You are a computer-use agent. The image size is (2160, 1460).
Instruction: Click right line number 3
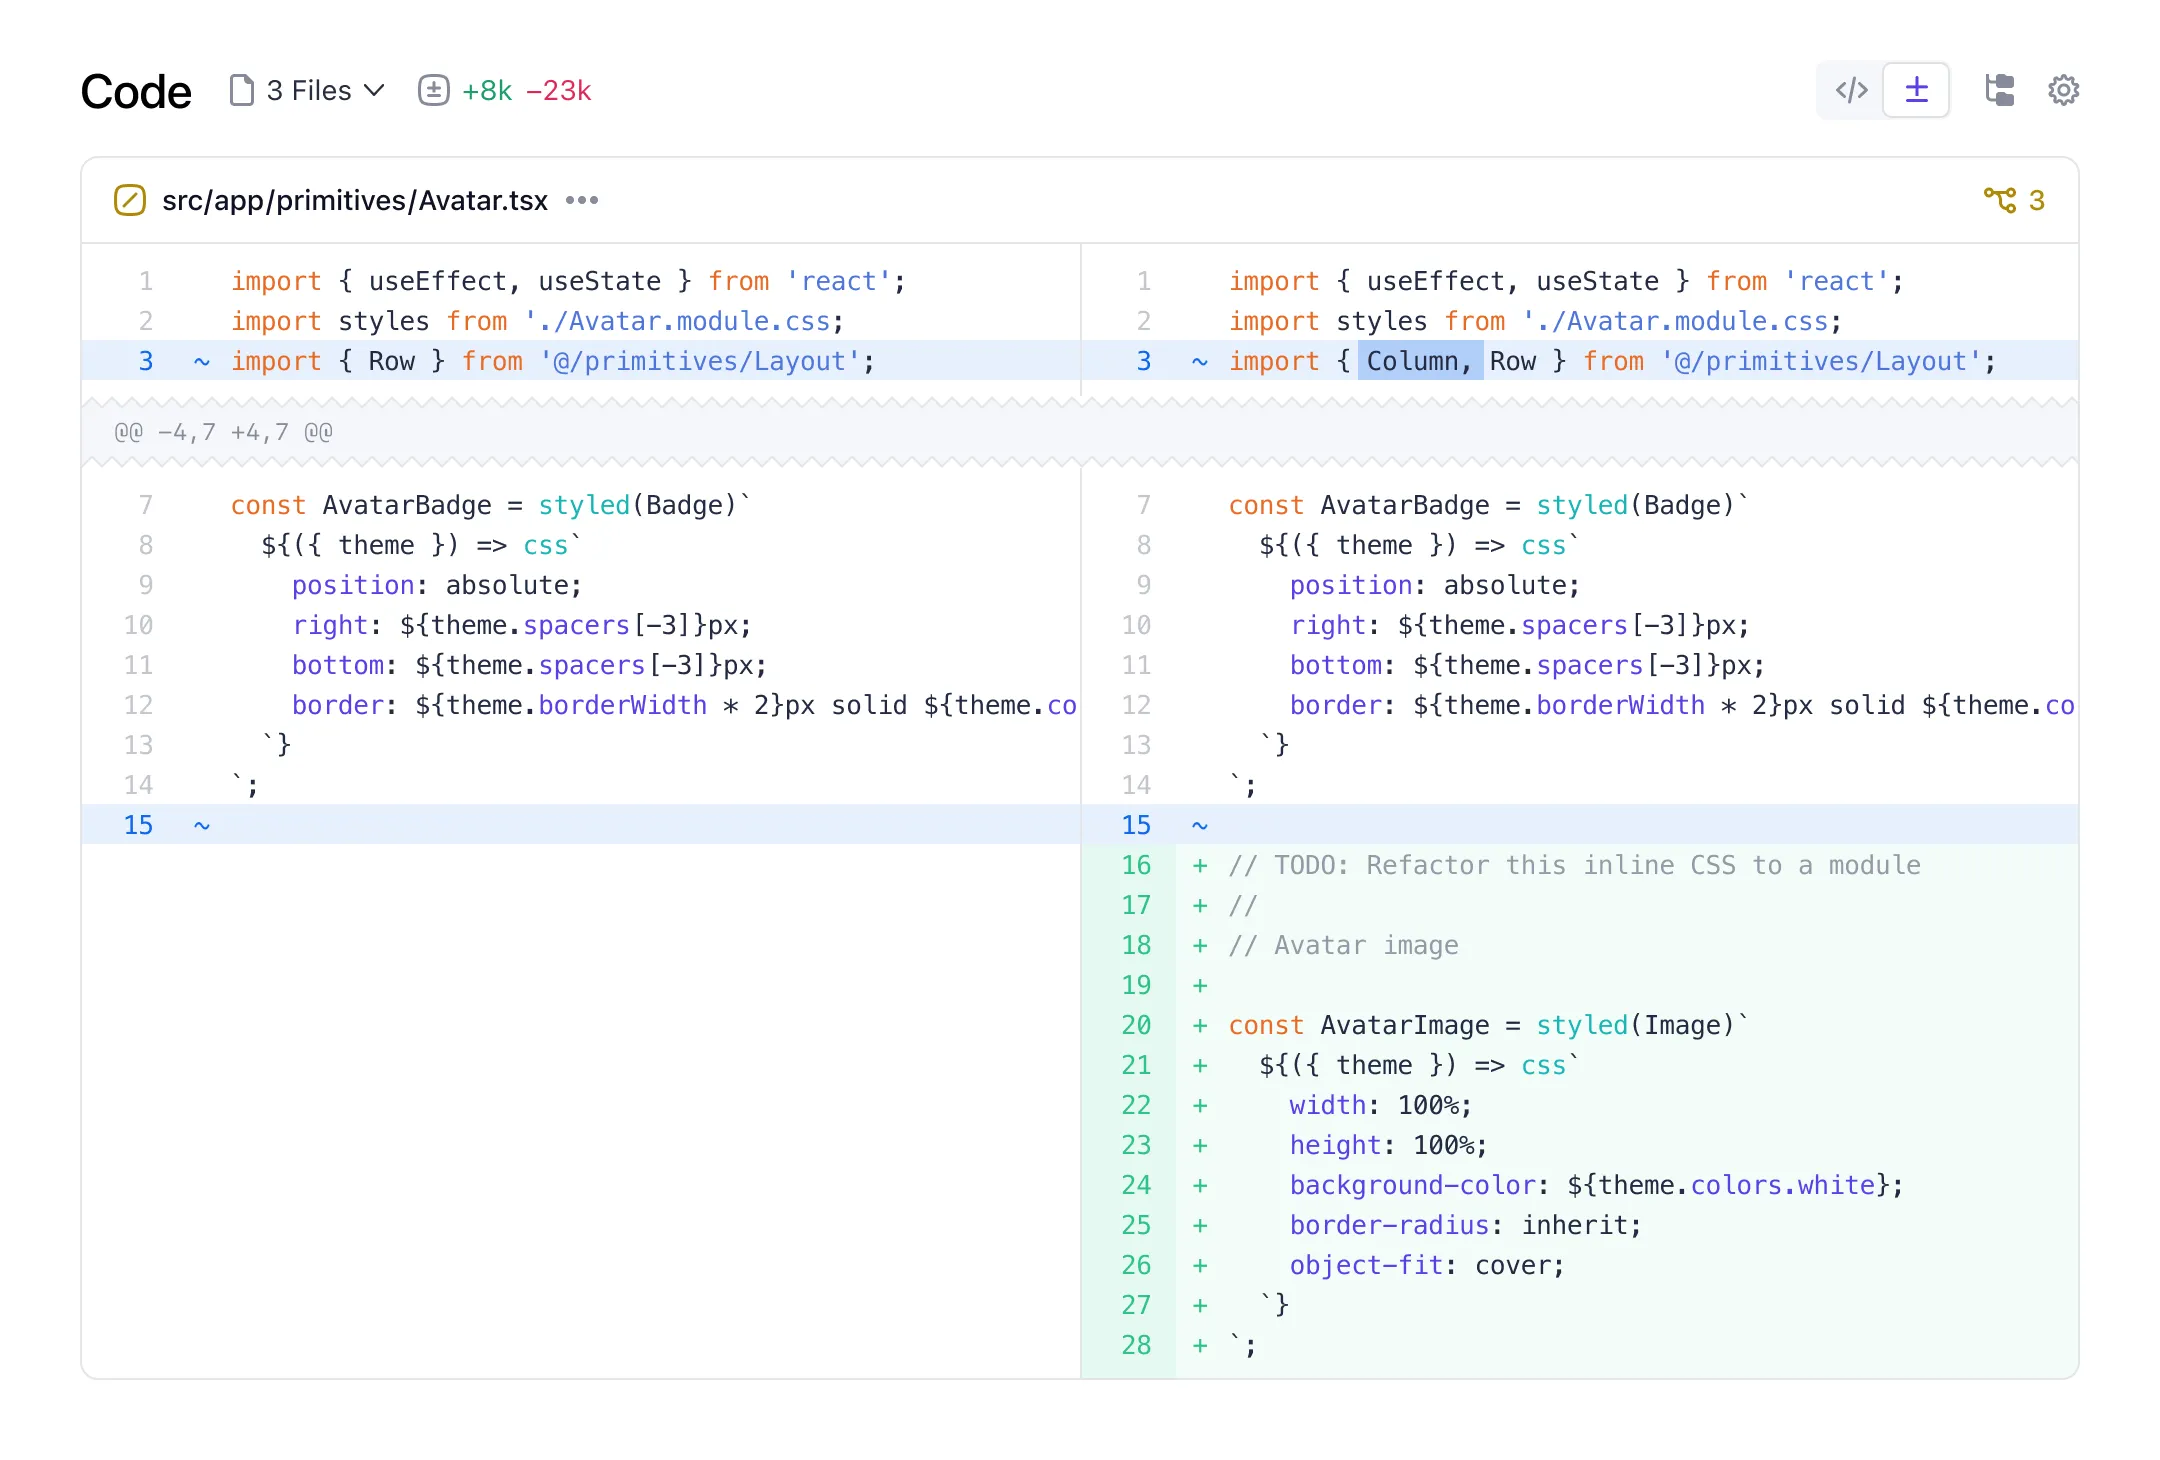tap(1144, 361)
